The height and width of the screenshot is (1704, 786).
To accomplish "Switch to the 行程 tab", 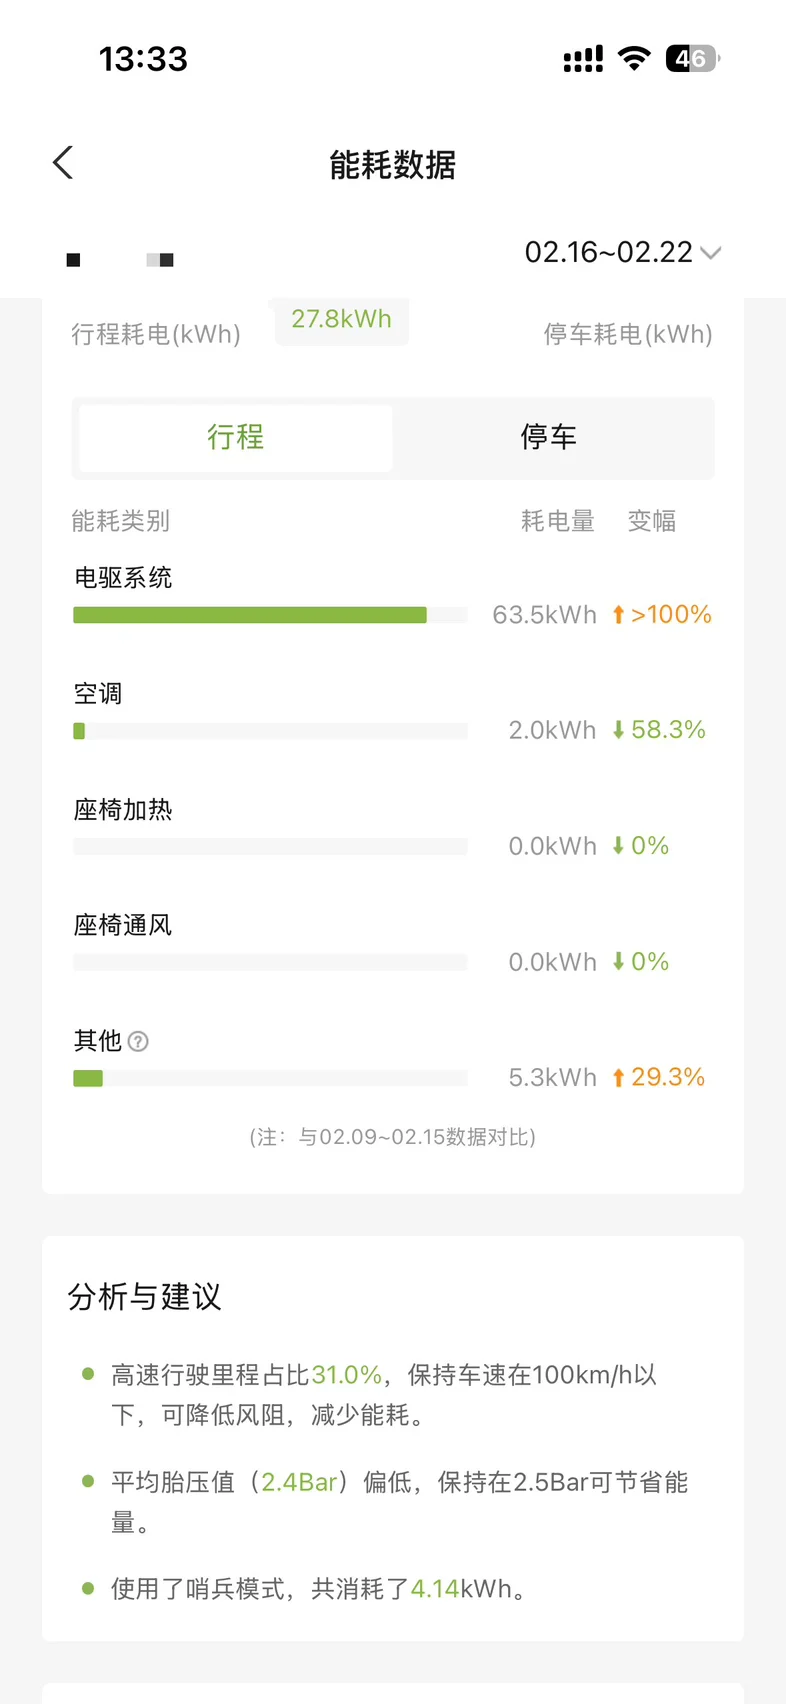I will click(236, 437).
